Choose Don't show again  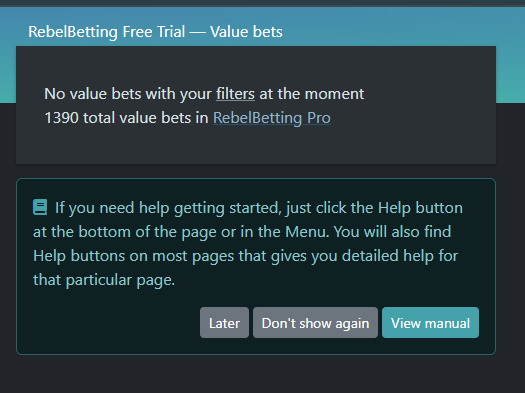tap(315, 323)
